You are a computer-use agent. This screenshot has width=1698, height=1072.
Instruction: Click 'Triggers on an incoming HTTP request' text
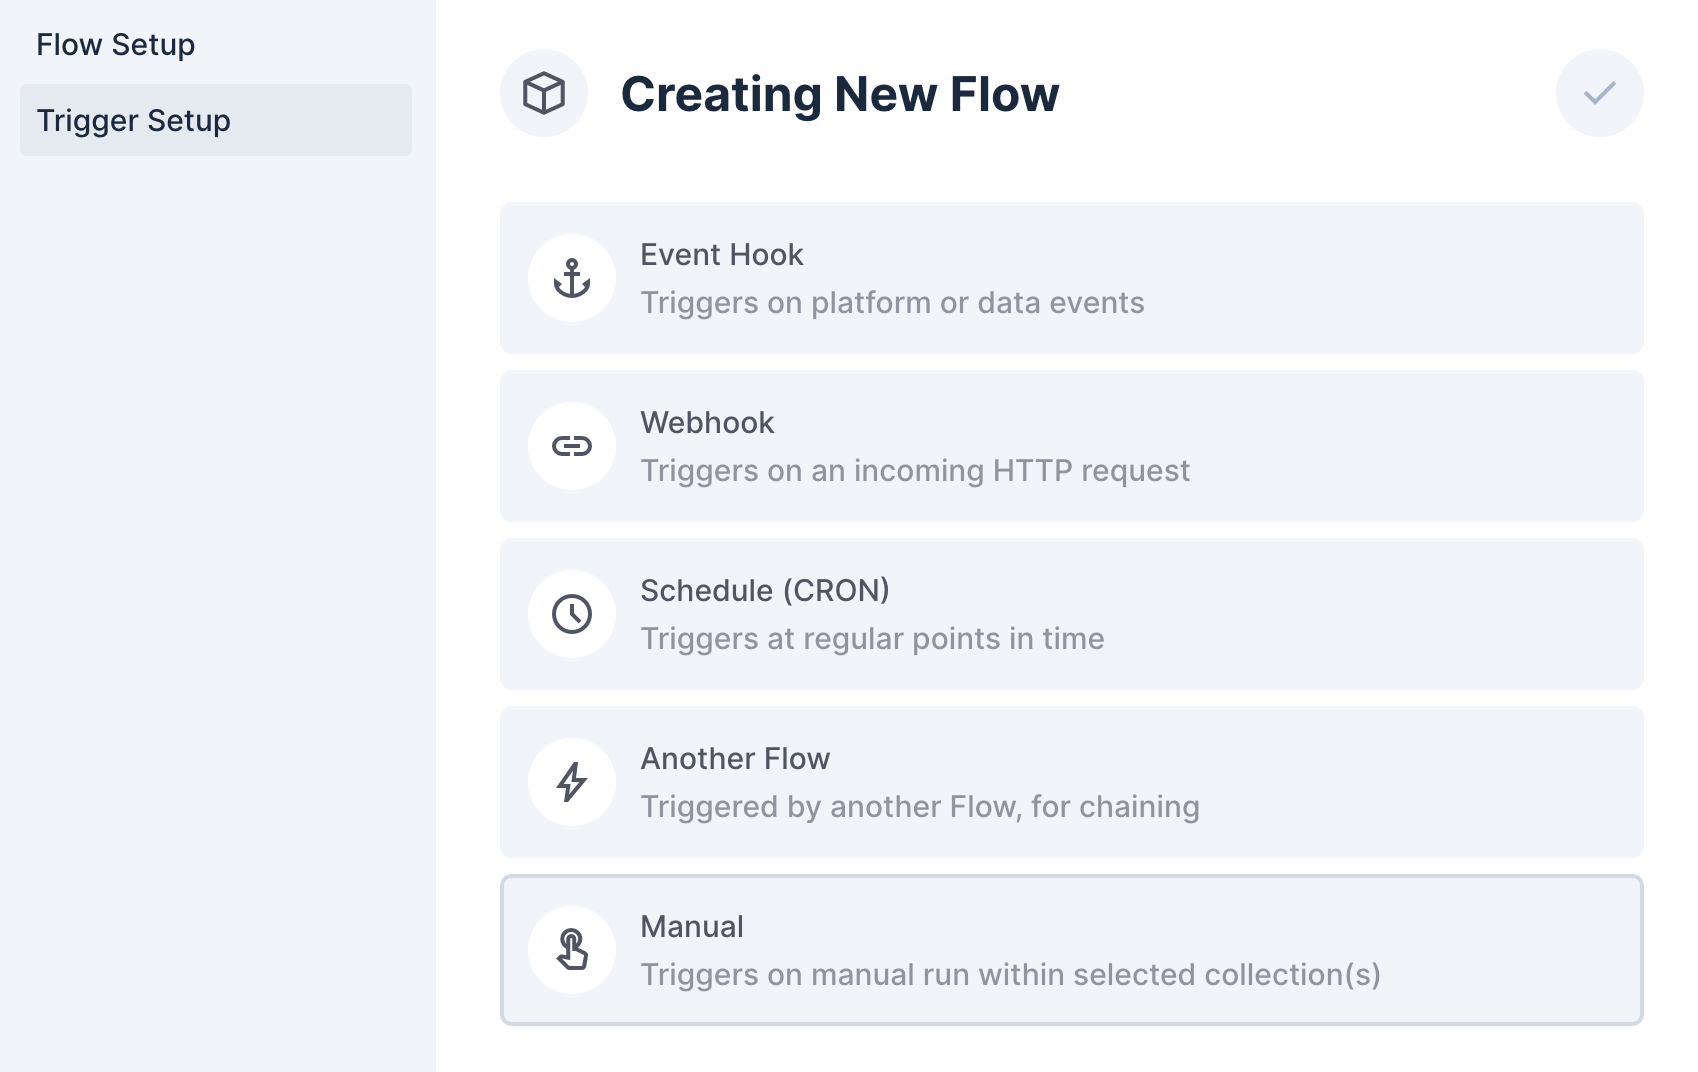click(915, 470)
